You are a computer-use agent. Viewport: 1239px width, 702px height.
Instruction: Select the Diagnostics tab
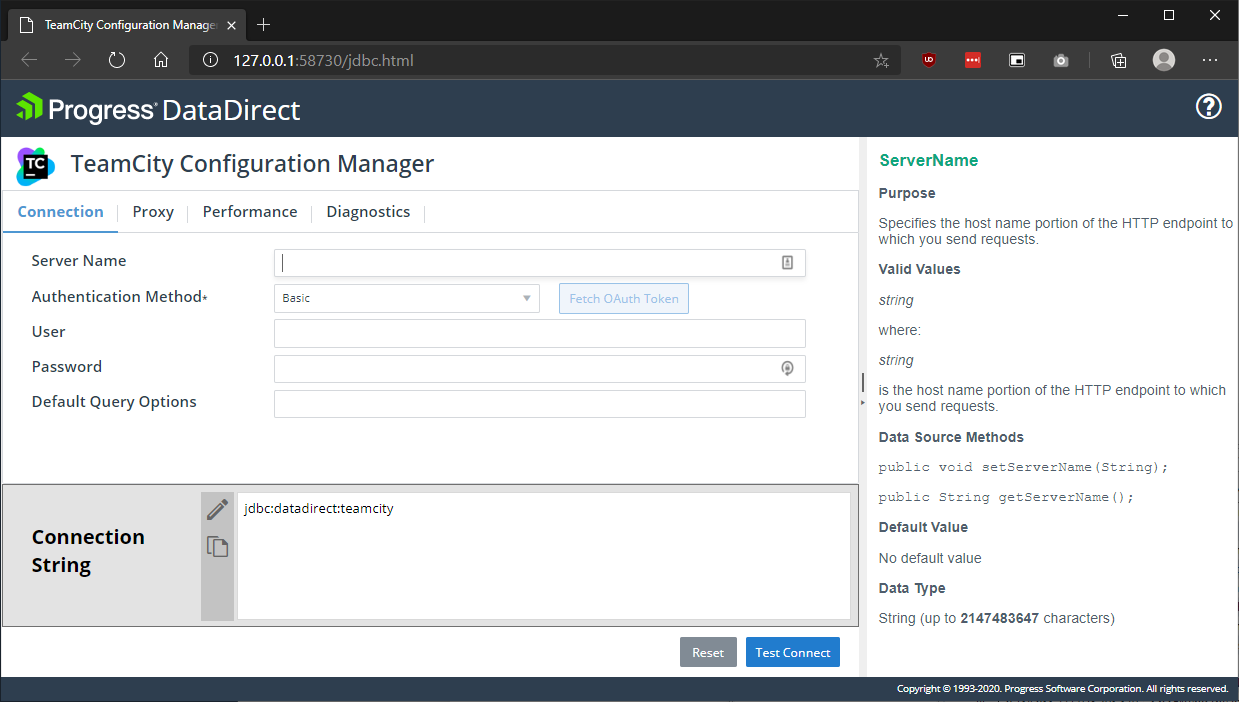[368, 212]
